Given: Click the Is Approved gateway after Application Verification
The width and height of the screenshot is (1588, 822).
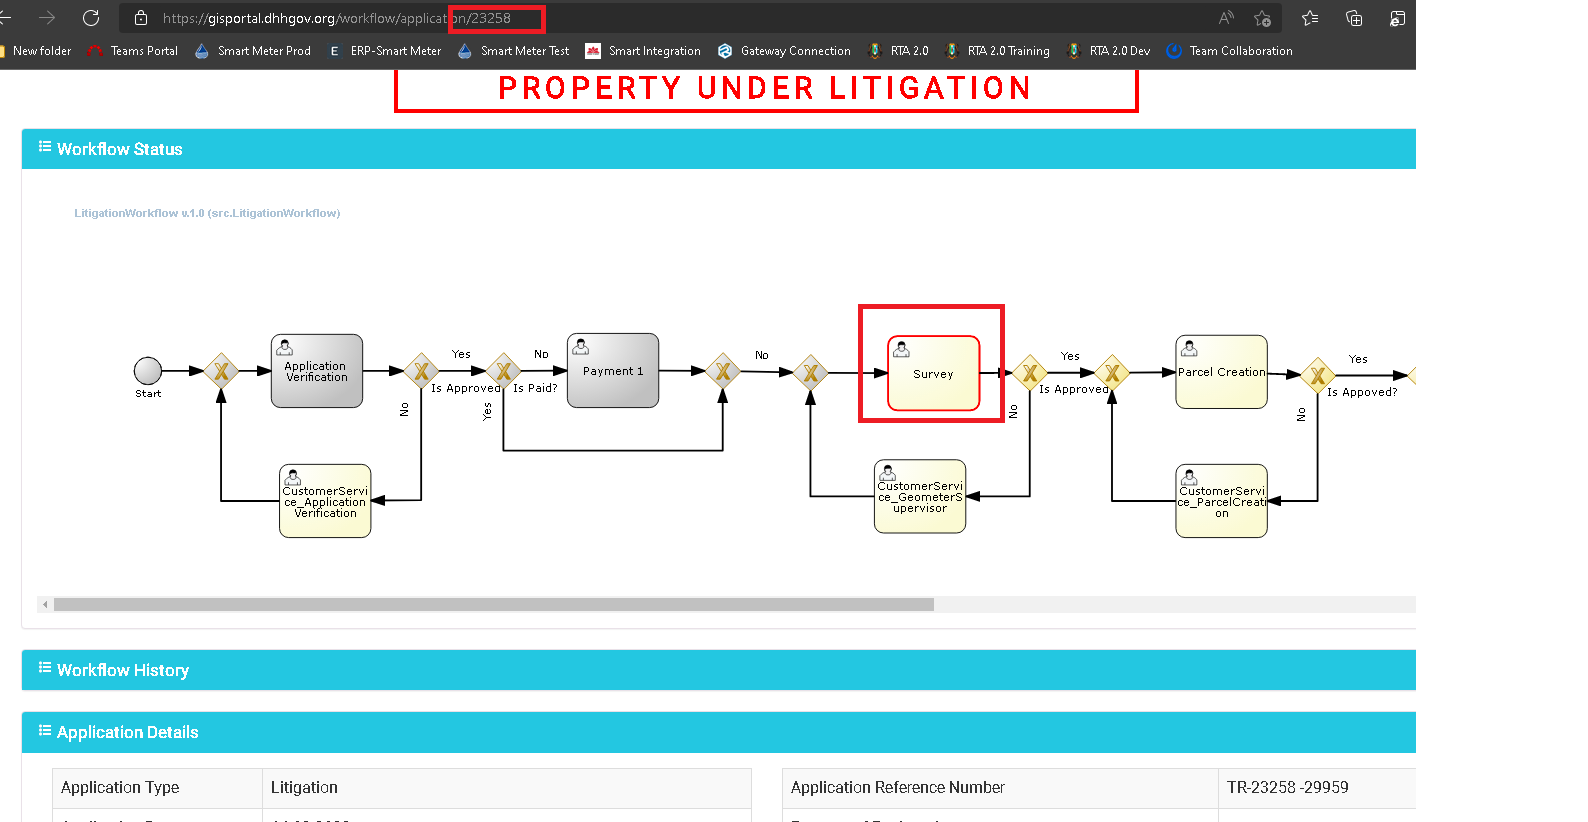Looking at the screenshot, I should pos(422,371).
